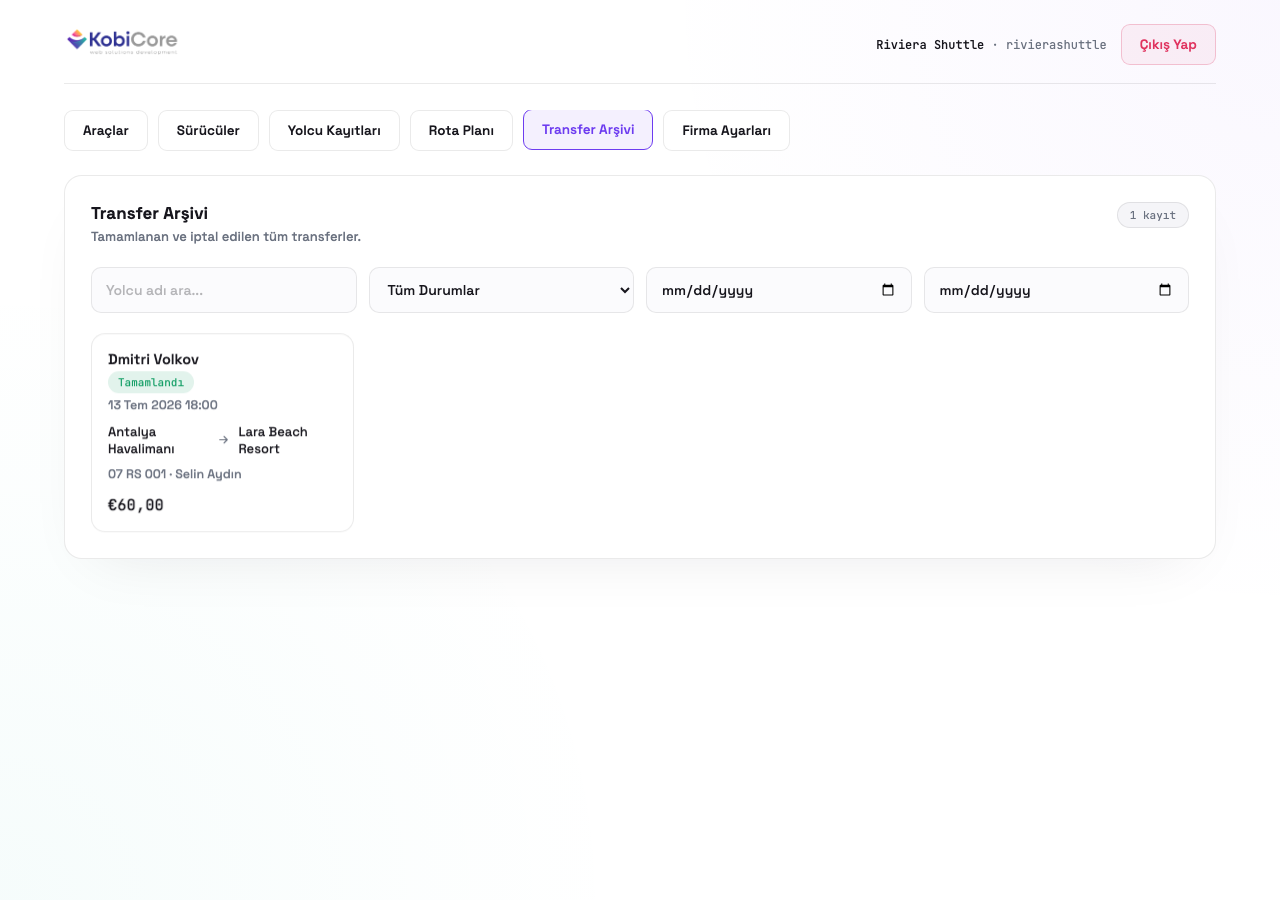Open the Dmitri Volkov transfer card

(x=222, y=432)
